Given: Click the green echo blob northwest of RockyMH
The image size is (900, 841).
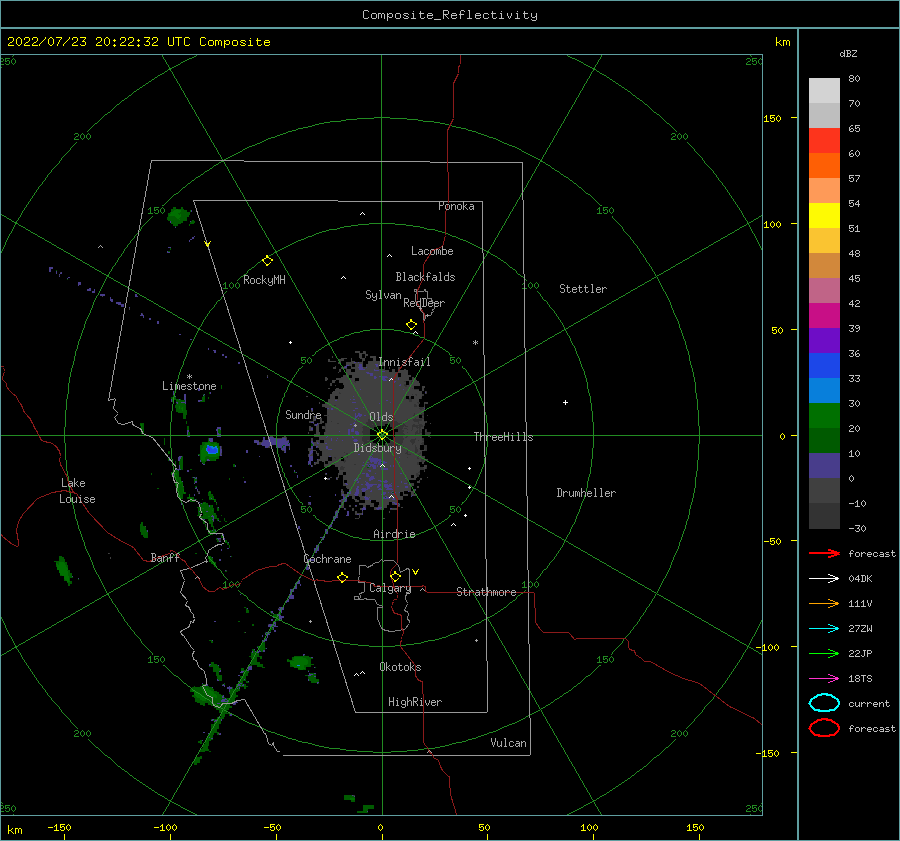Looking at the screenshot, I should point(179,216).
